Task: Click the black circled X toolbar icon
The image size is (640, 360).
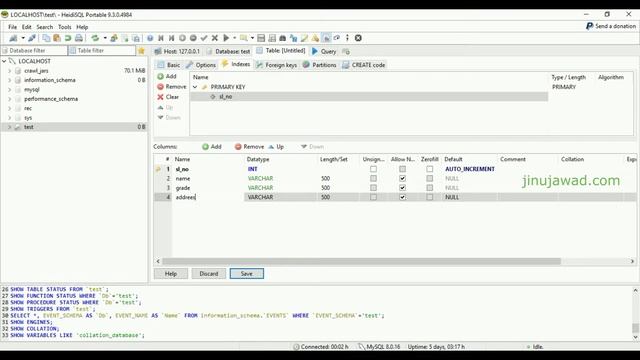Action: [x=358, y=38]
